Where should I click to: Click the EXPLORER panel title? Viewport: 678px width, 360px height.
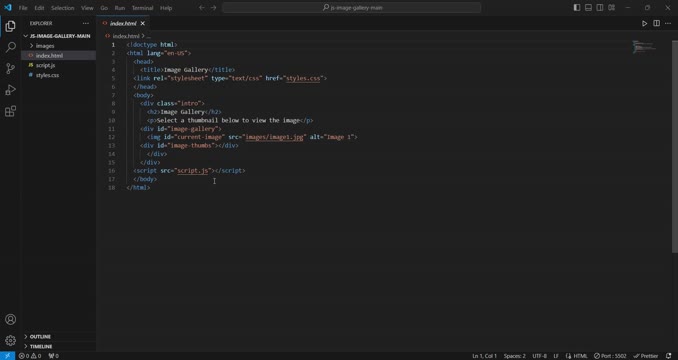point(41,23)
